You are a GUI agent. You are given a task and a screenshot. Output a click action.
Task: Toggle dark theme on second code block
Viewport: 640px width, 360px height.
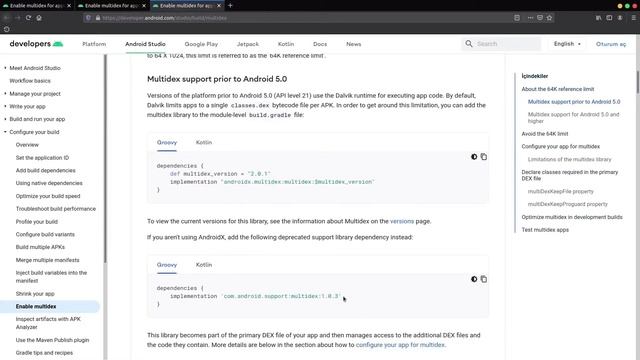(474, 279)
